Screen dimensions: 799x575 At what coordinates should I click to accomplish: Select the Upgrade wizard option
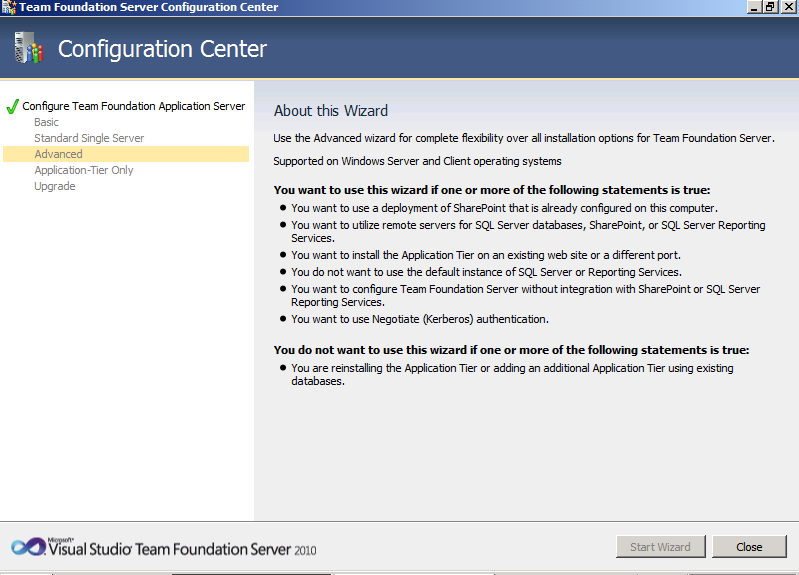pos(55,186)
